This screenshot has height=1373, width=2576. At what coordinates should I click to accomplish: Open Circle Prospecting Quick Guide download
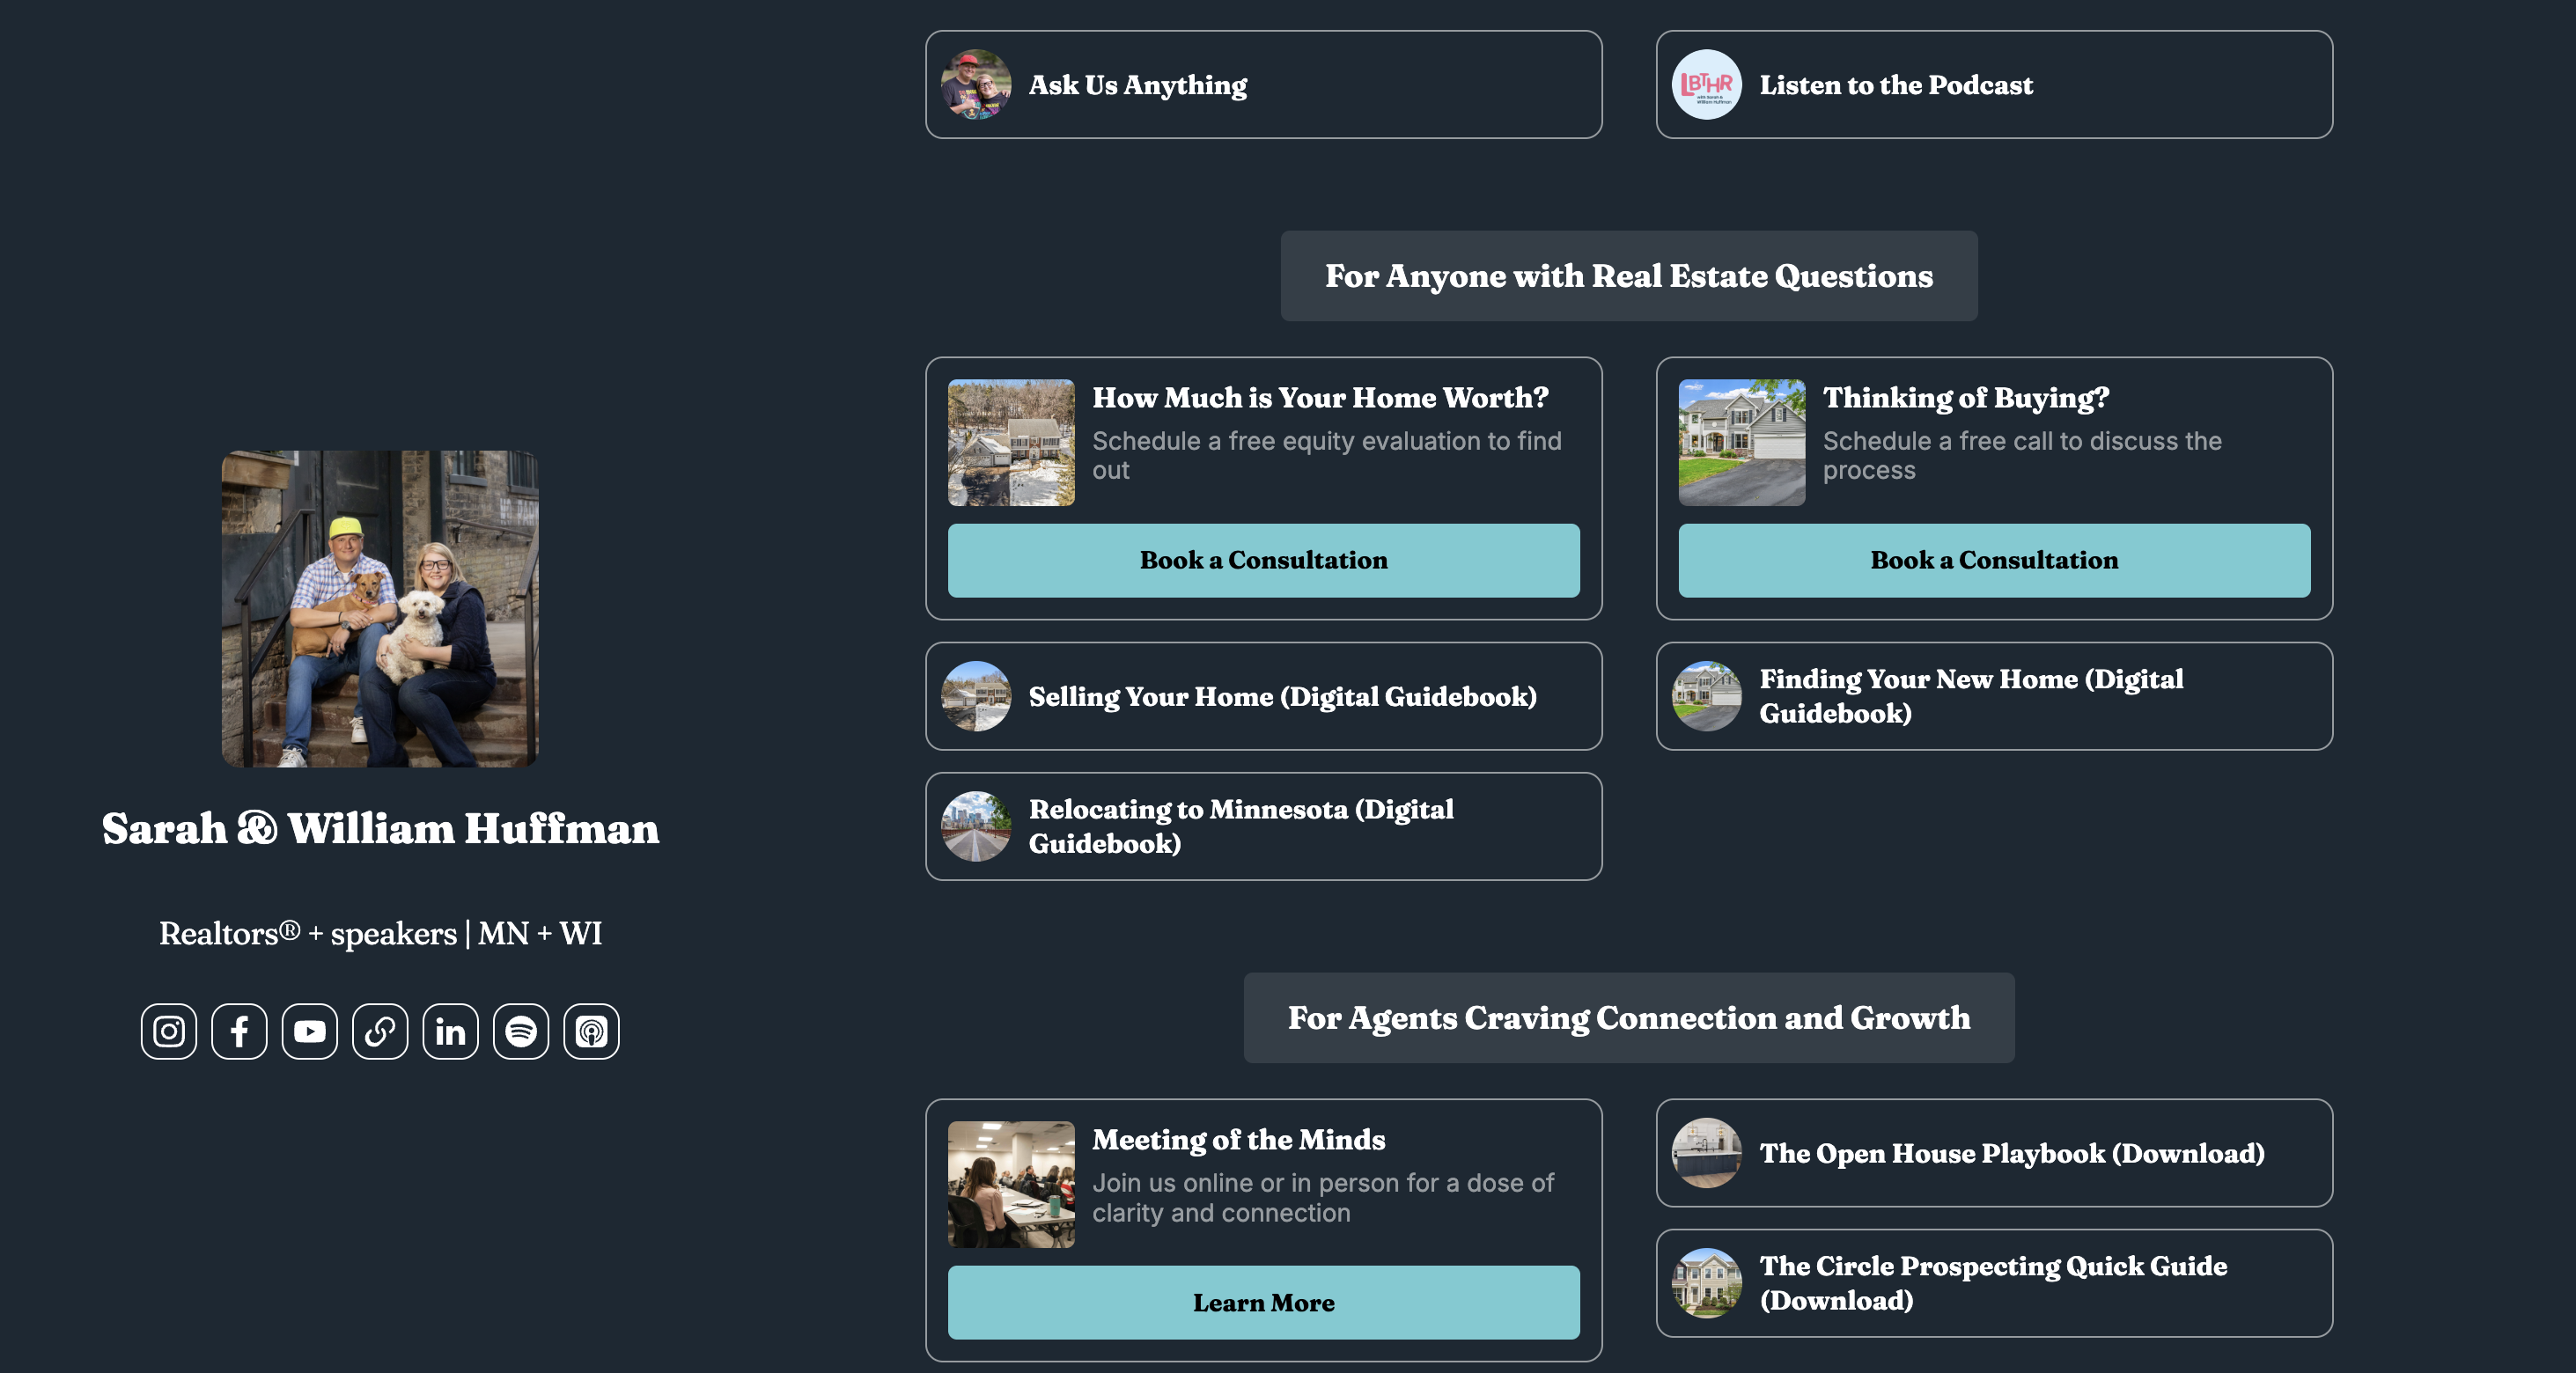(1993, 1283)
